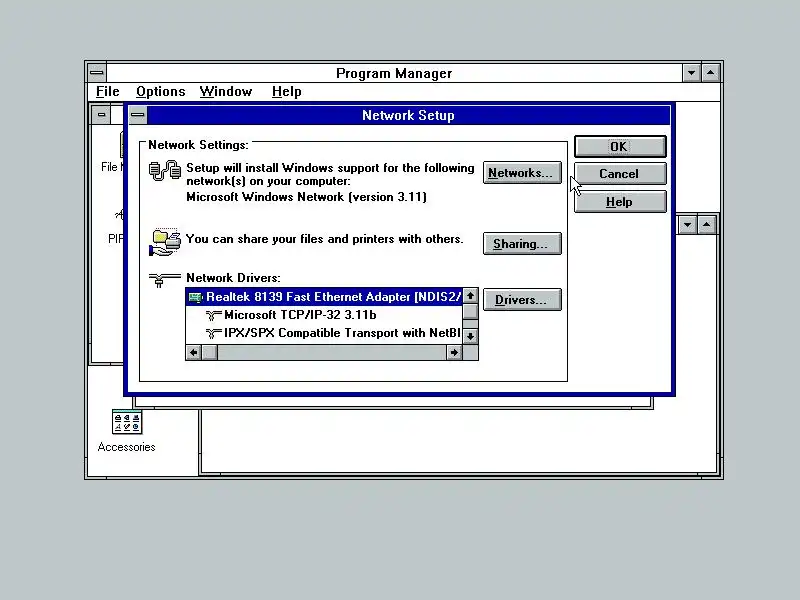Click the Network Setup title bar

(x=408, y=115)
